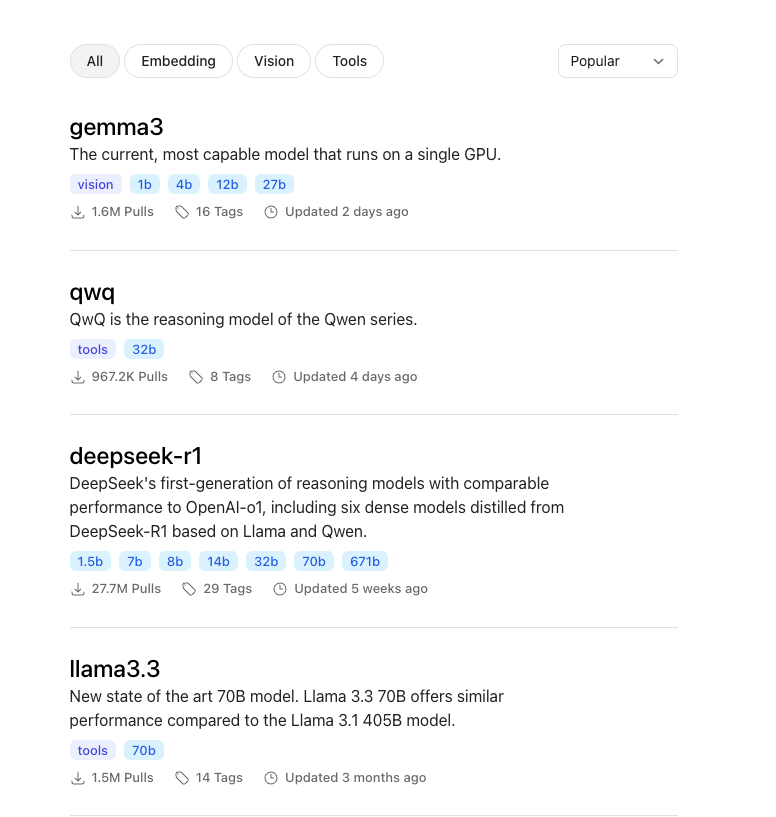Image resolution: width=776 pixels, height=817 pixels.
Task: Click the download icon beside 1.6M Pulls
Action: coord(78,212)
